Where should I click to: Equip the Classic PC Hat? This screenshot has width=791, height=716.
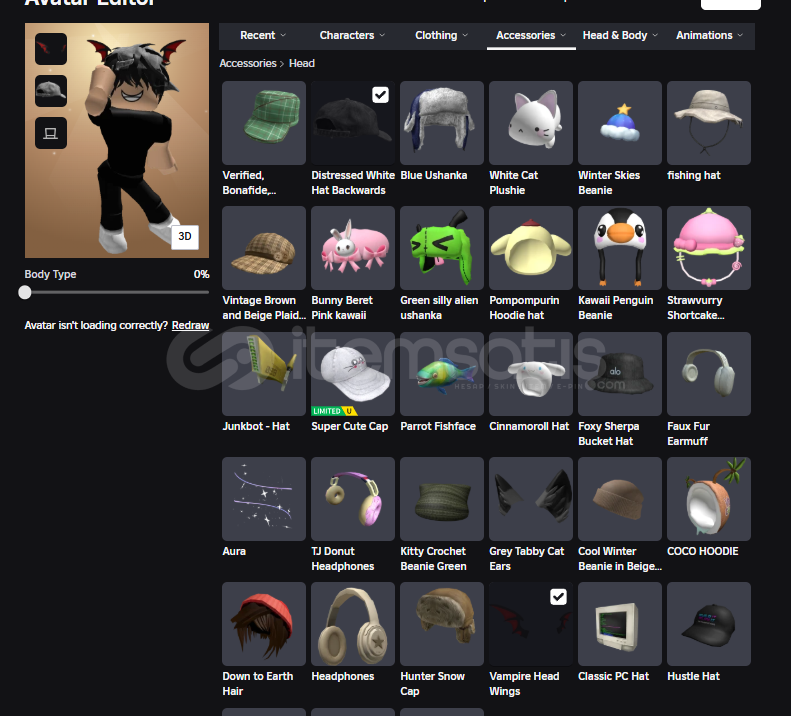pyautogui.click(x=620, y=624)
